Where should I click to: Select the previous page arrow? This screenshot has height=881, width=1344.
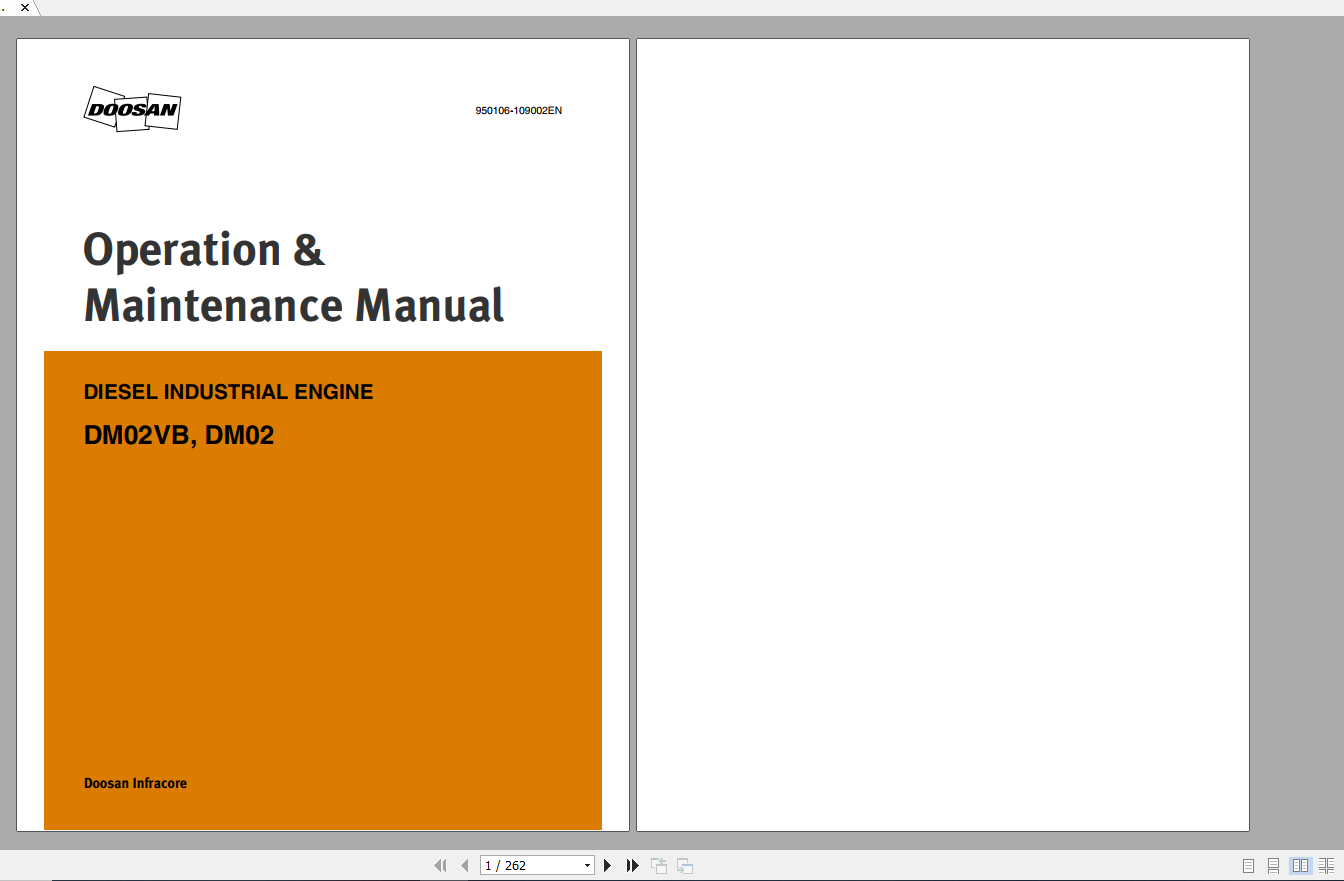tap(464, 865)
